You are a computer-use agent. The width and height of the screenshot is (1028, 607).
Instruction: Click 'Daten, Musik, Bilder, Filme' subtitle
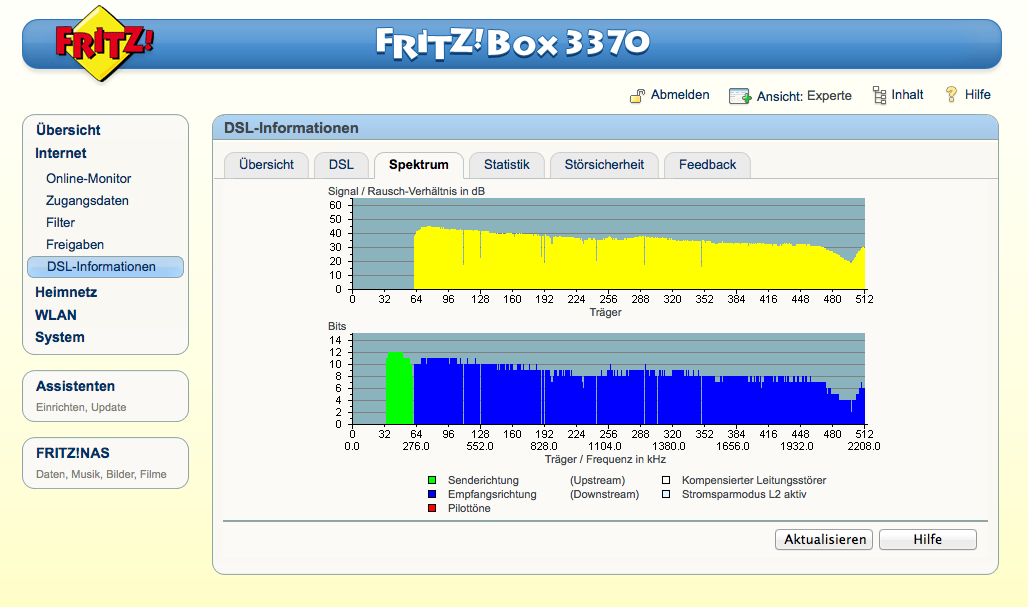pyautogui.click(x=101, y=474)
